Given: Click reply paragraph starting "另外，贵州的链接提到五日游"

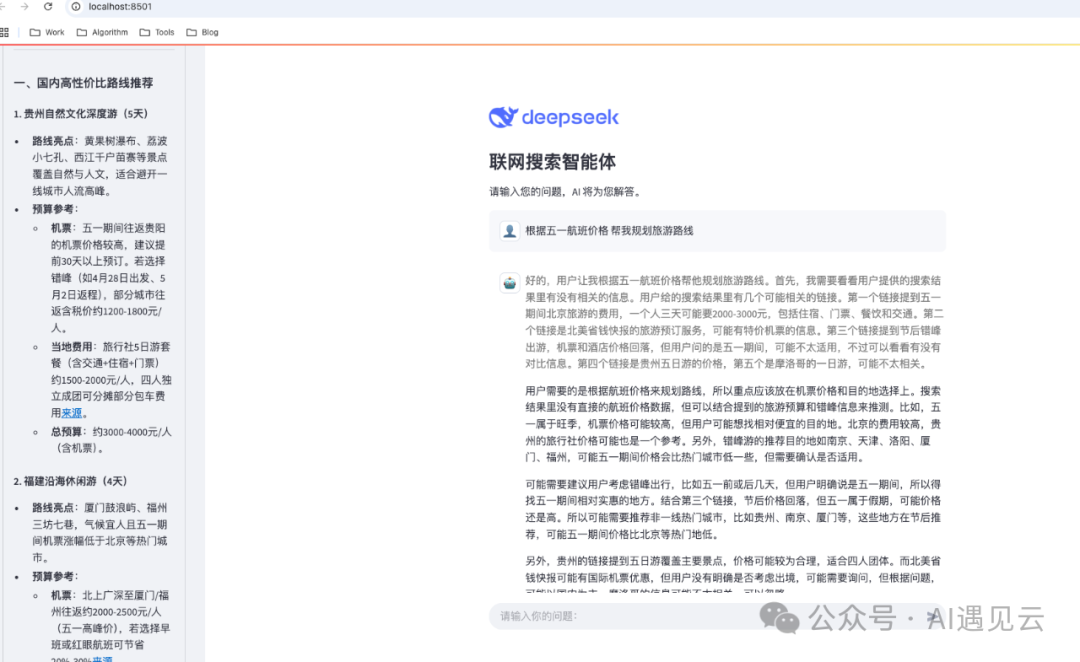Looking at the screenshot, I should pyautogui.click(x=734, y=573).
